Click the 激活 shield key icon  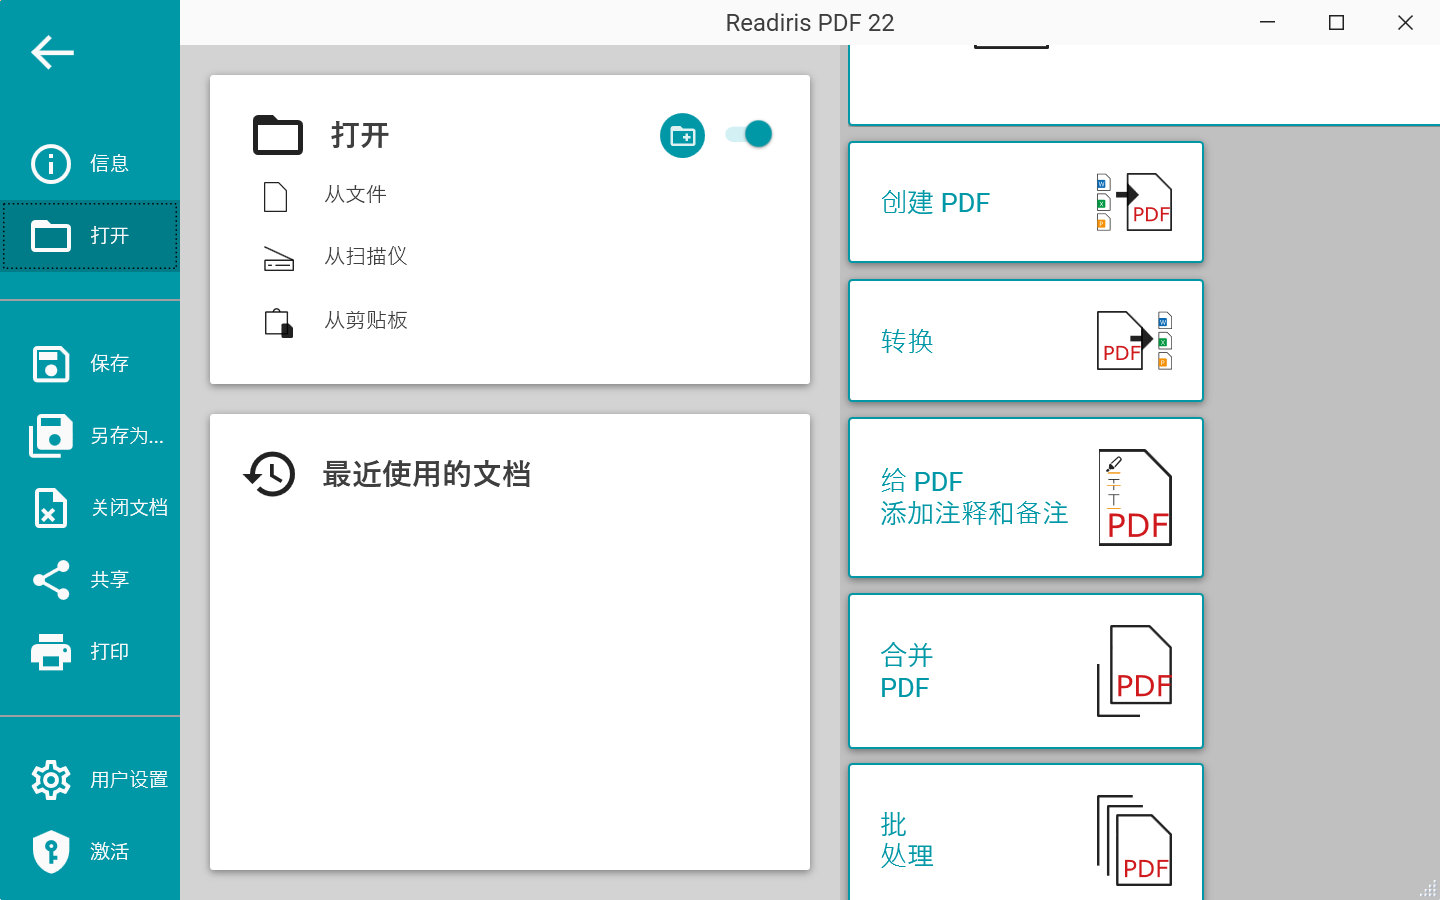pos(51,852)
